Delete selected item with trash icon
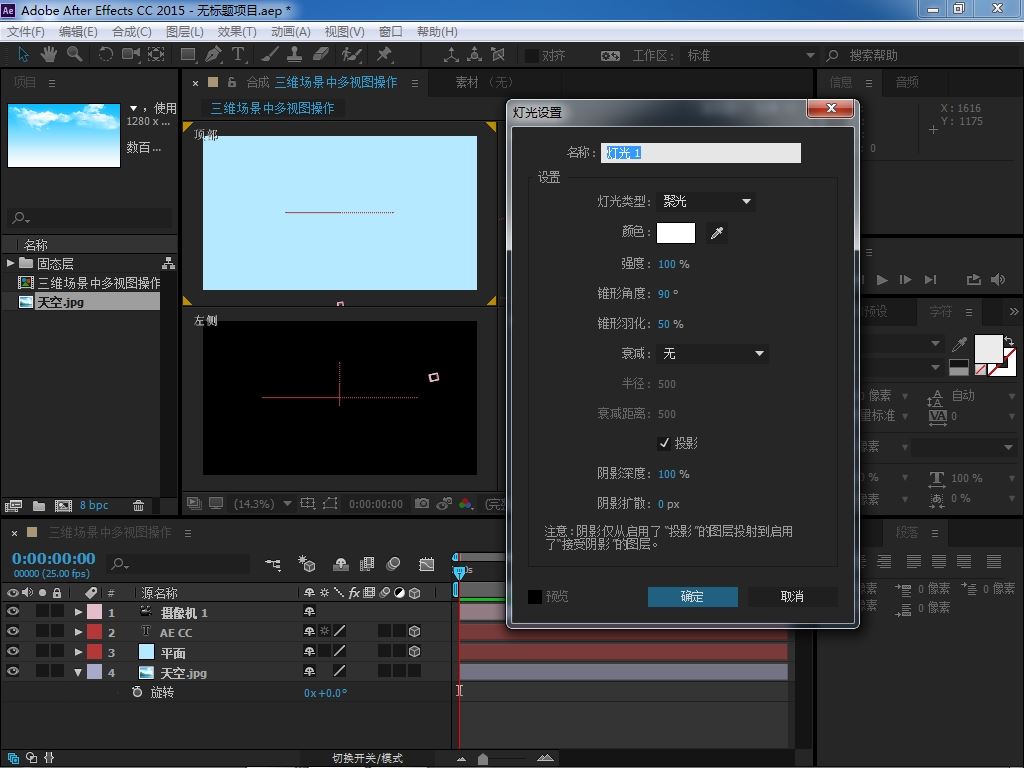 [139, 506]
